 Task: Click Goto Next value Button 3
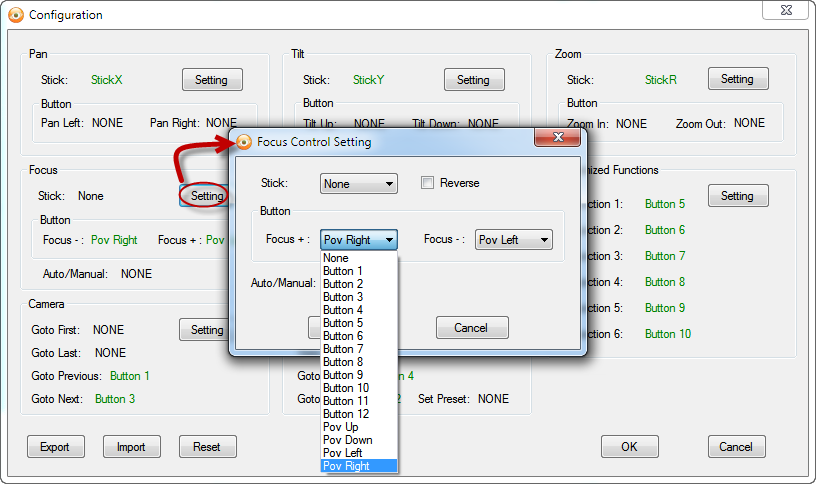pos(115,399)
